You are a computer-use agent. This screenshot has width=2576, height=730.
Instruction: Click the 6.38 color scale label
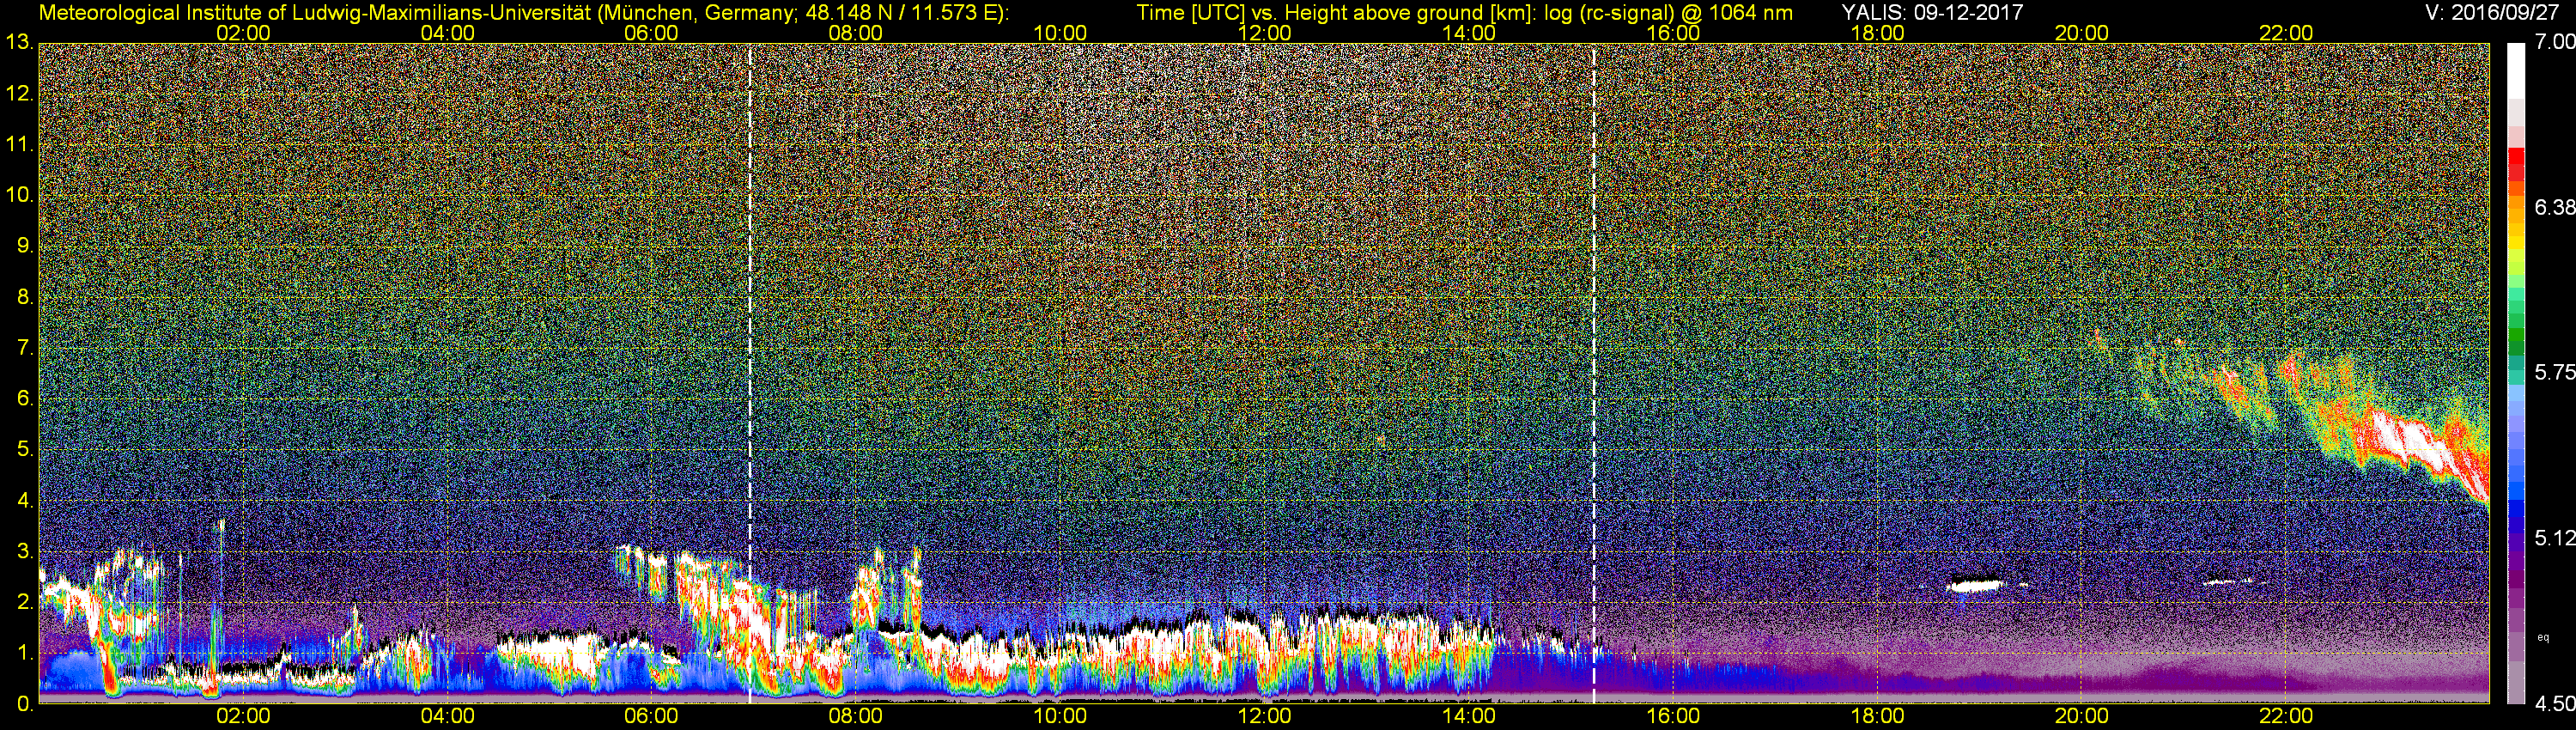tap(2555, 207)
